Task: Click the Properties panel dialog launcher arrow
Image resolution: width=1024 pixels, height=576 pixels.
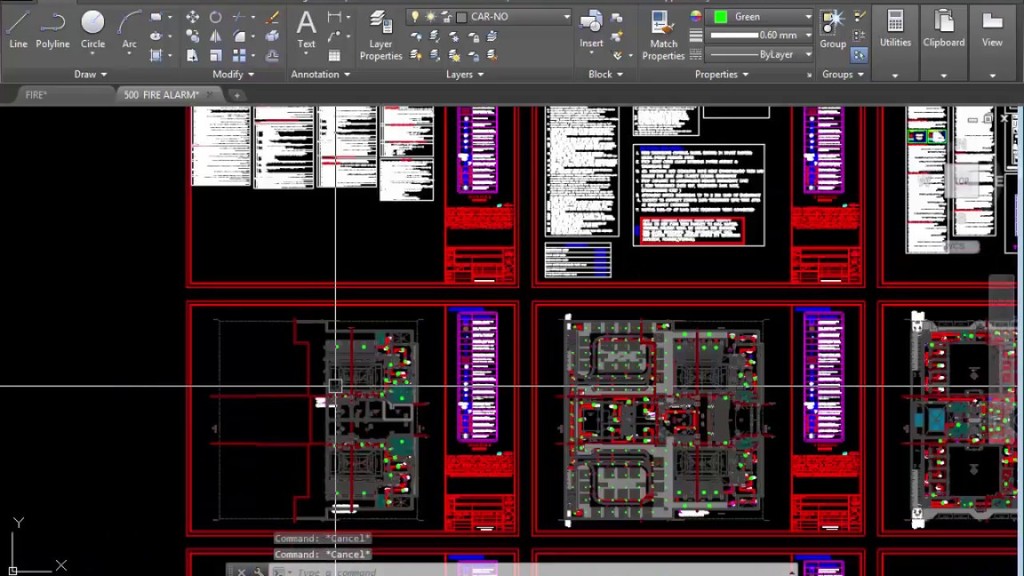Action: (809, 76)
